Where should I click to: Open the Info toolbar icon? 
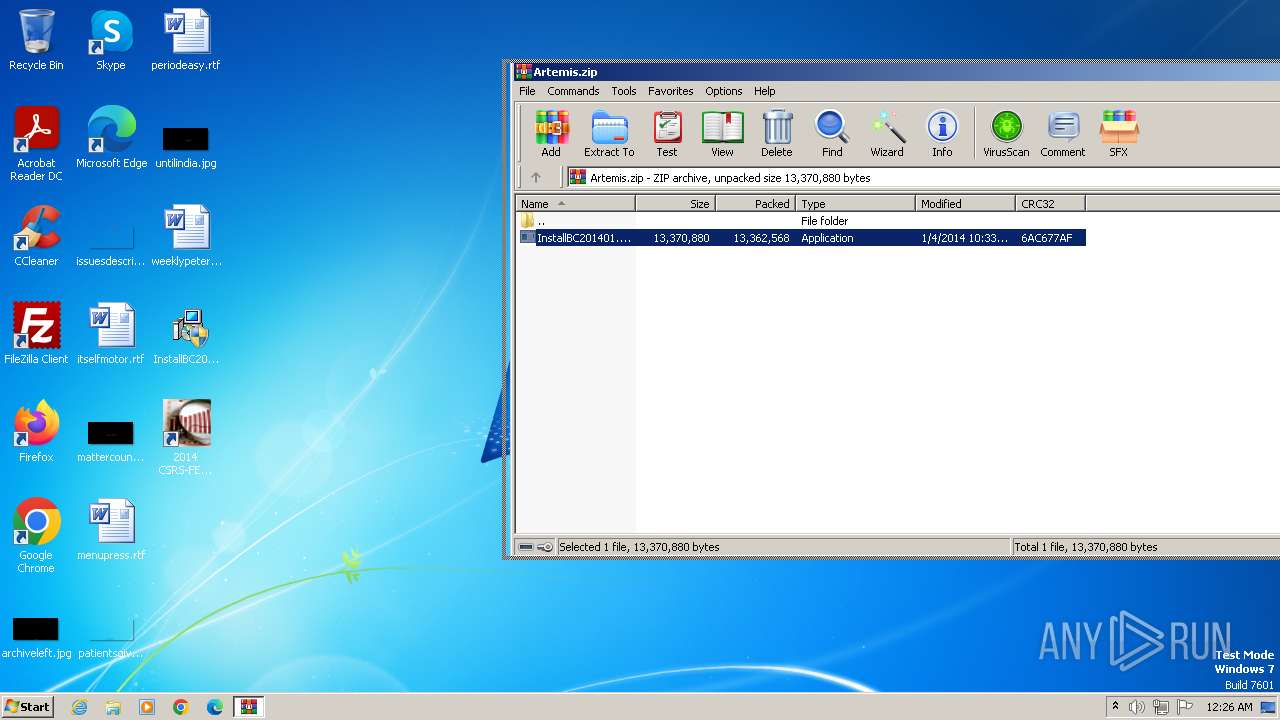(942, 134)
